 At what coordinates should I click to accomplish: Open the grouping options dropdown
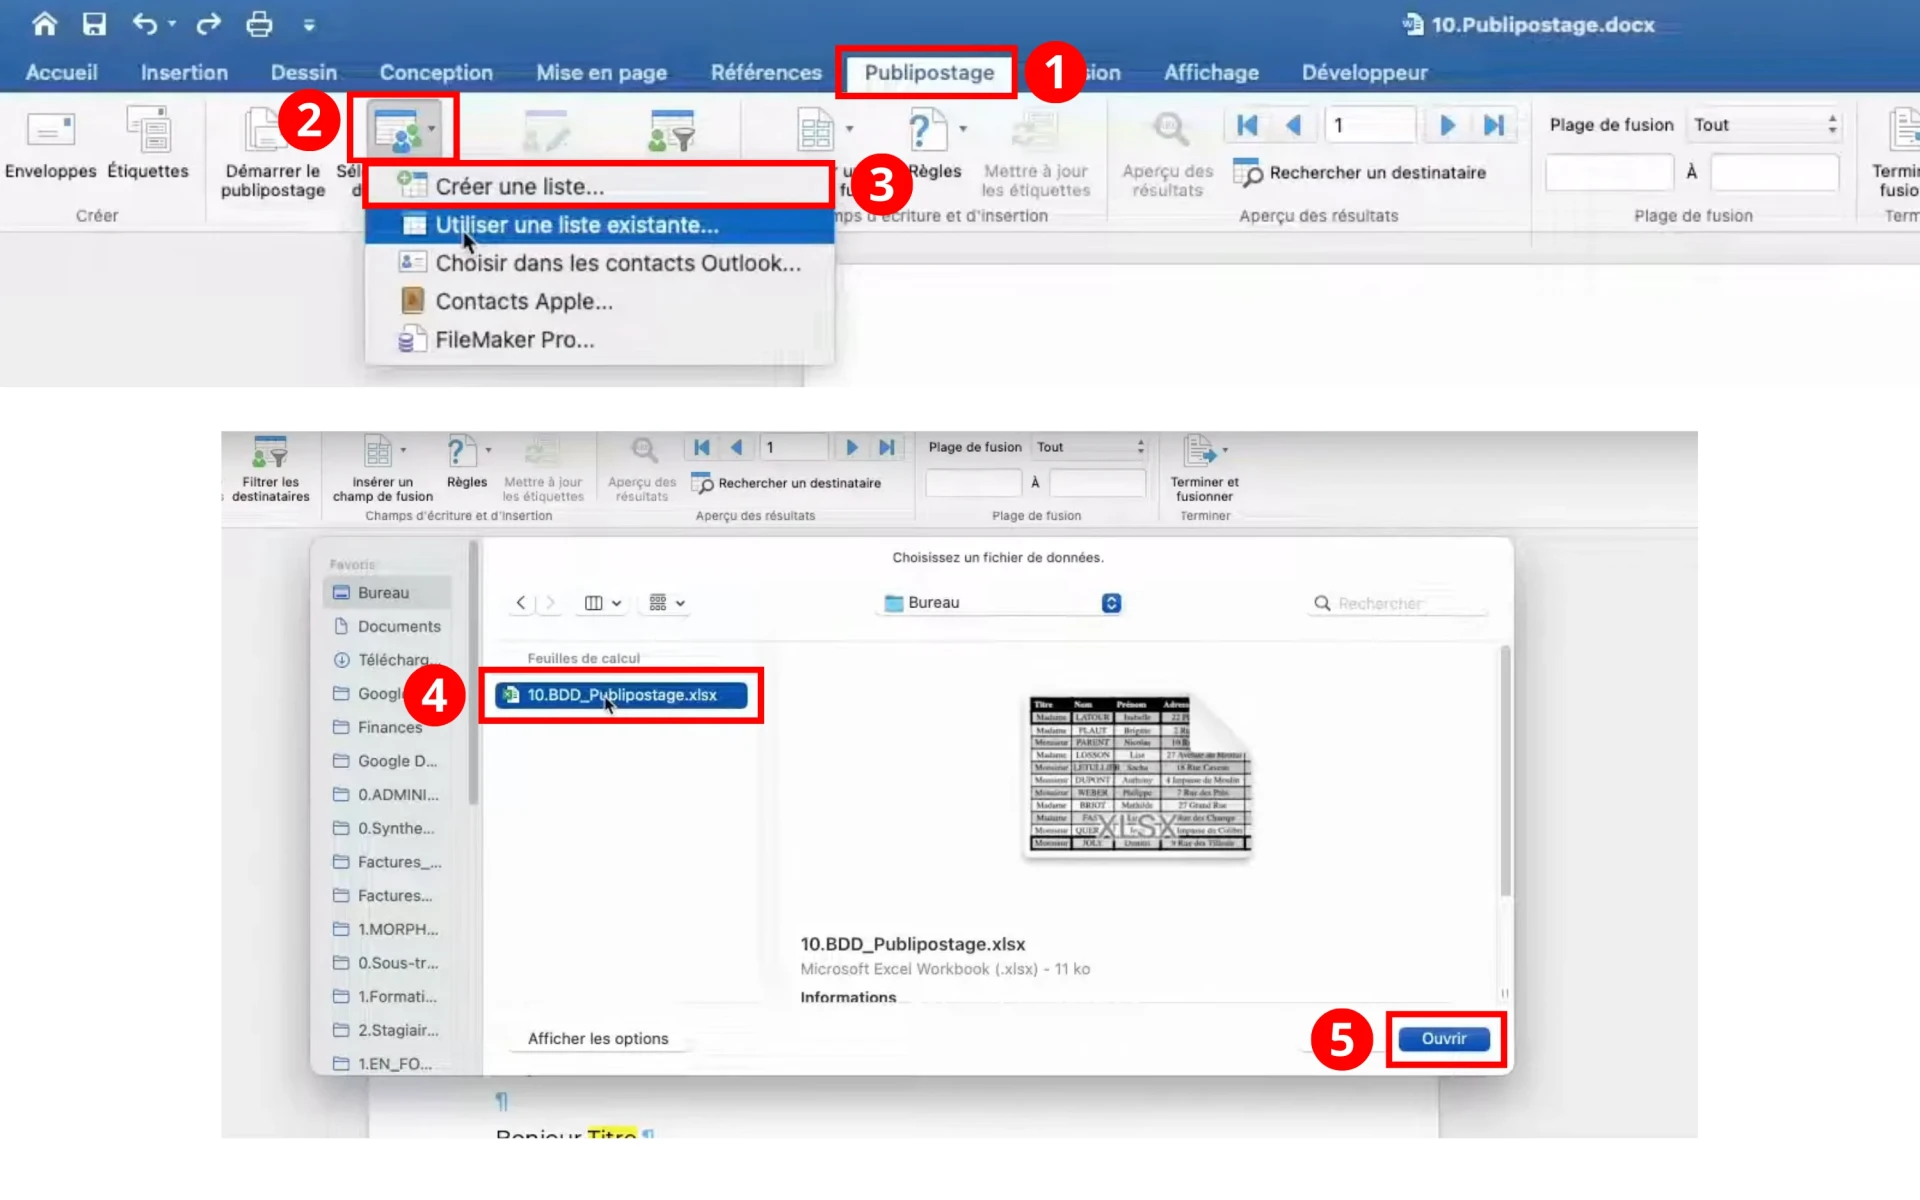pyautogui.click(x=667, y=603)
